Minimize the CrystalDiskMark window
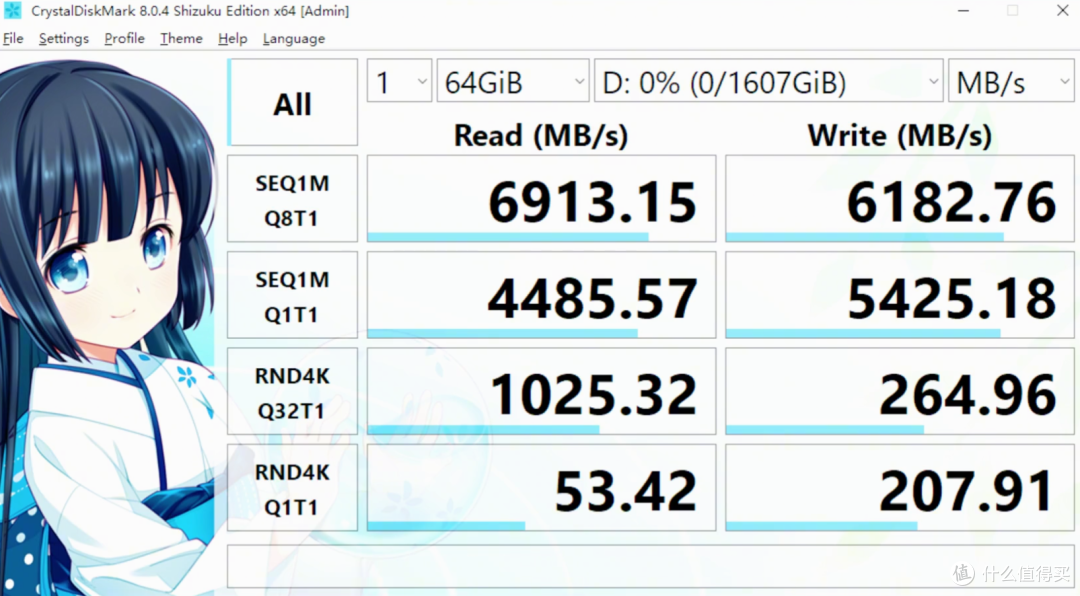 pyautogui.click(x=964, y=11)
